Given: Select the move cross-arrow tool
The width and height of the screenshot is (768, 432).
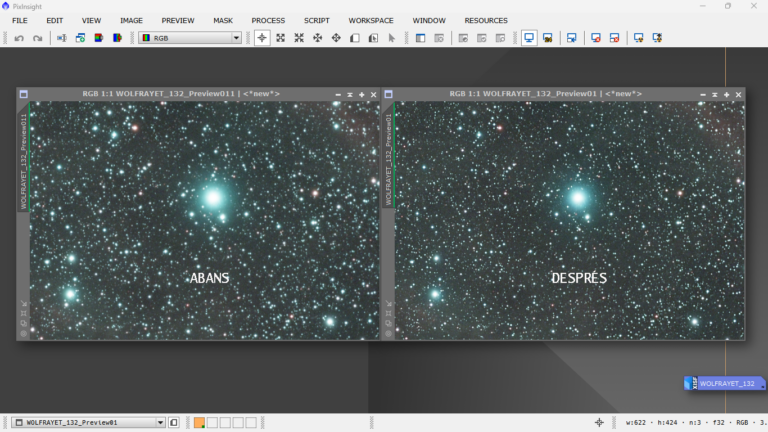Looking at the screenshot, I should point(336,38).
